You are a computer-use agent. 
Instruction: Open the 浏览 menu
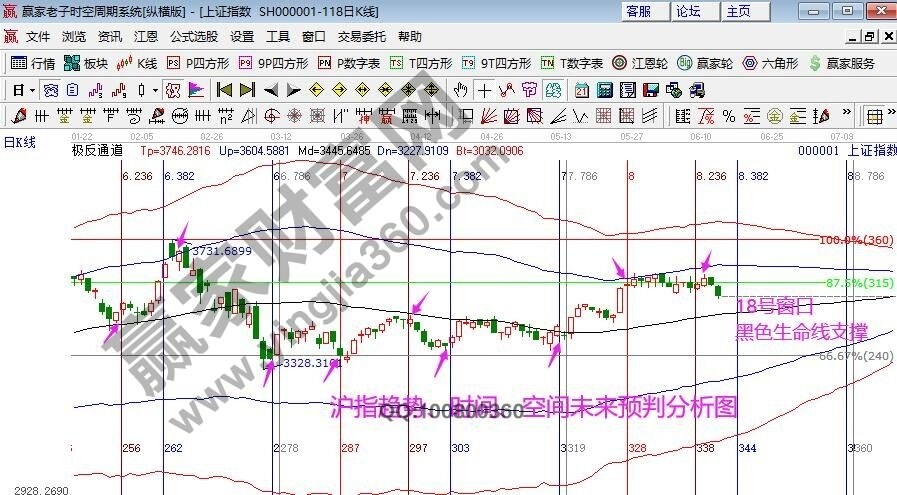coord(74,37)
